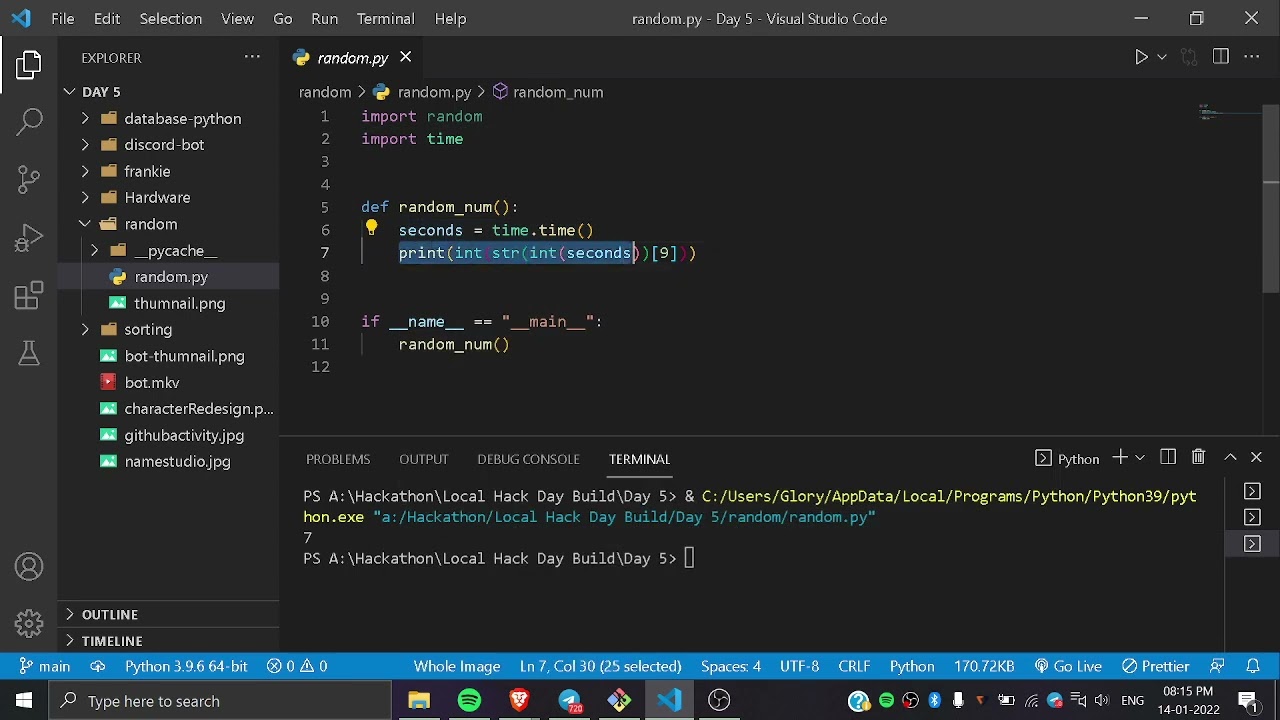Image resolution: width=1280 pixels, height=720 pixels.
Task: Click the main branch status item
Action: [43, 667]
